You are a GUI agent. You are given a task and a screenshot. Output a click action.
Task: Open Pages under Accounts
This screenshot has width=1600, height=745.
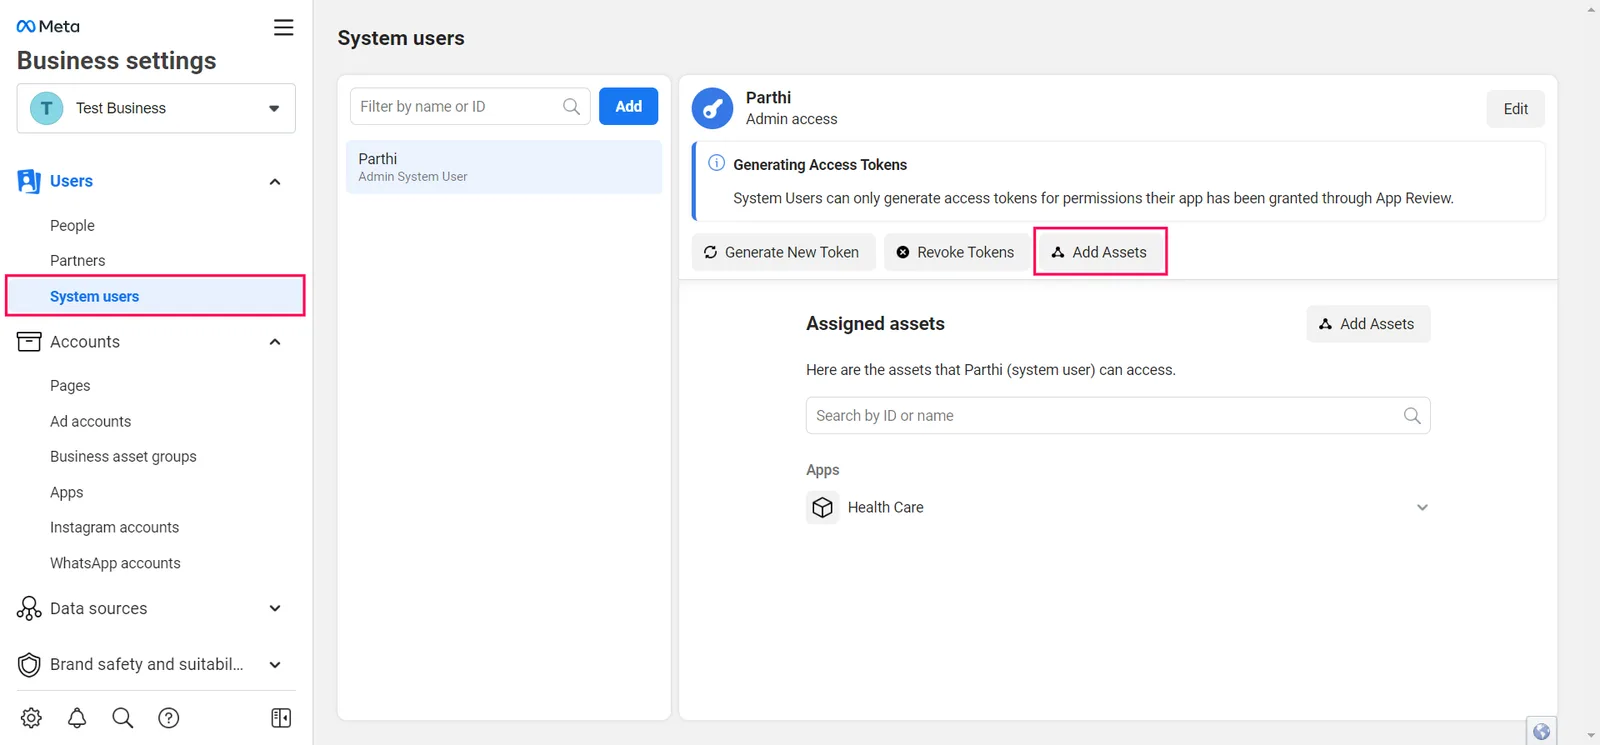(x=70, y=386)
